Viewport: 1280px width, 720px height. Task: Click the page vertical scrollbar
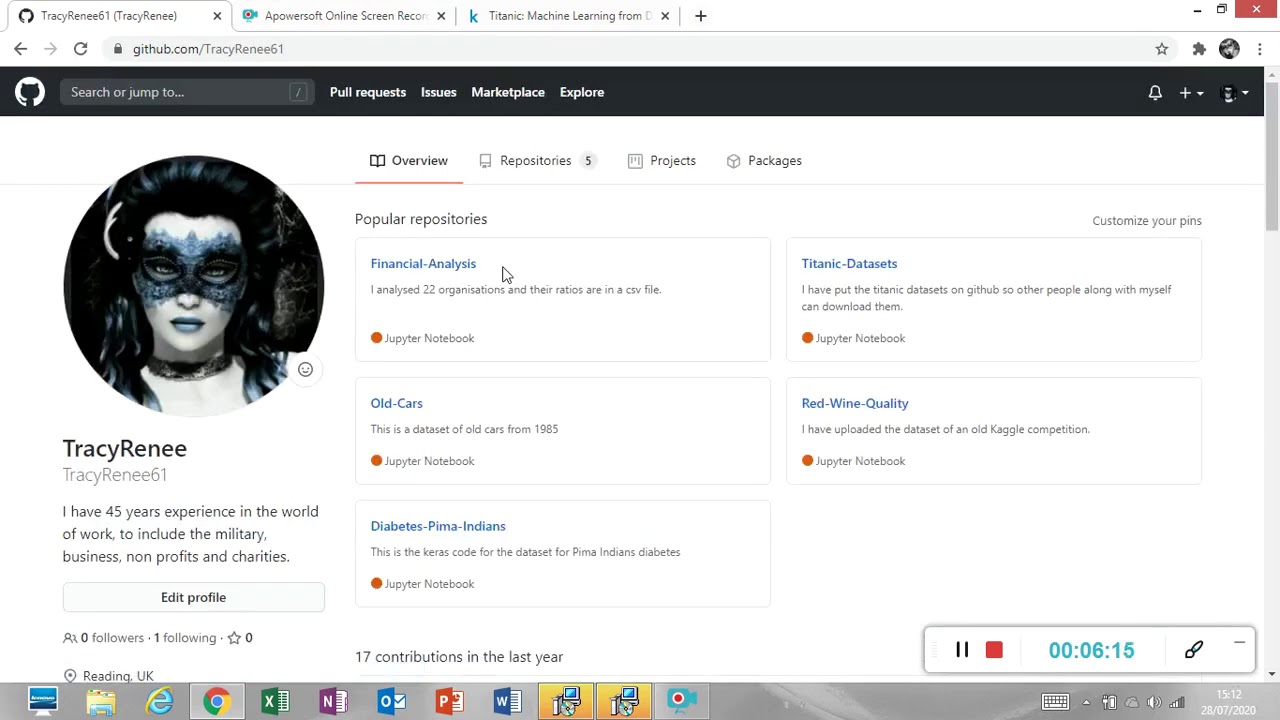pos(1272,155)
